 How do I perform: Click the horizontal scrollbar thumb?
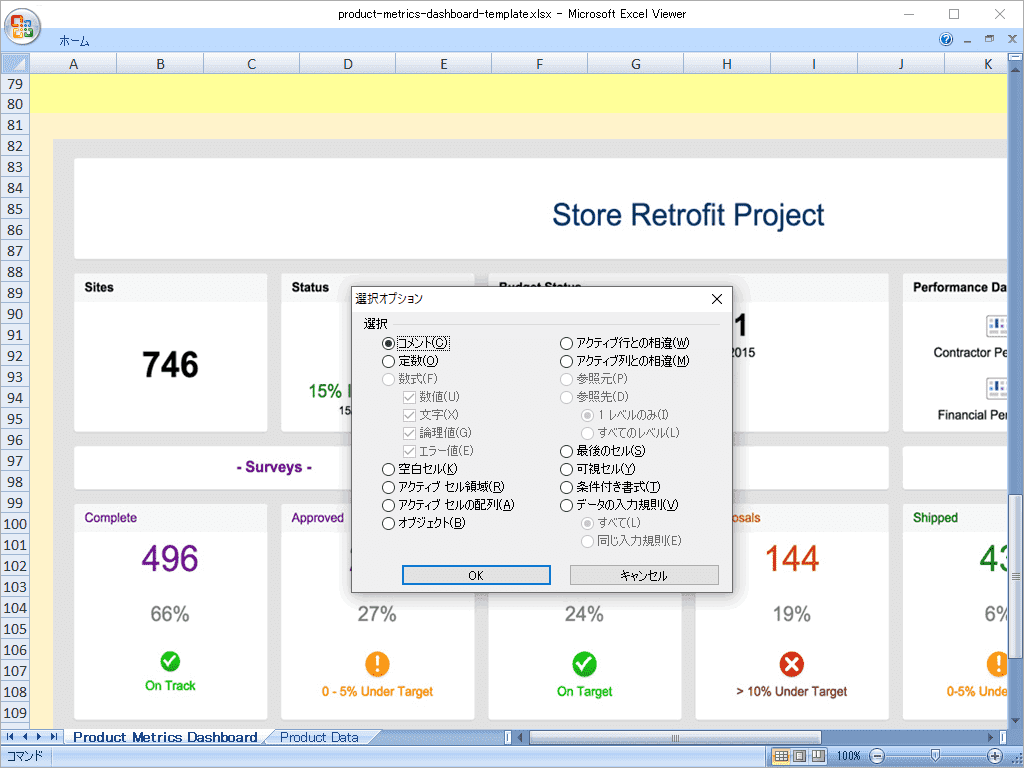pyautogui.click(x=675, y=738)
